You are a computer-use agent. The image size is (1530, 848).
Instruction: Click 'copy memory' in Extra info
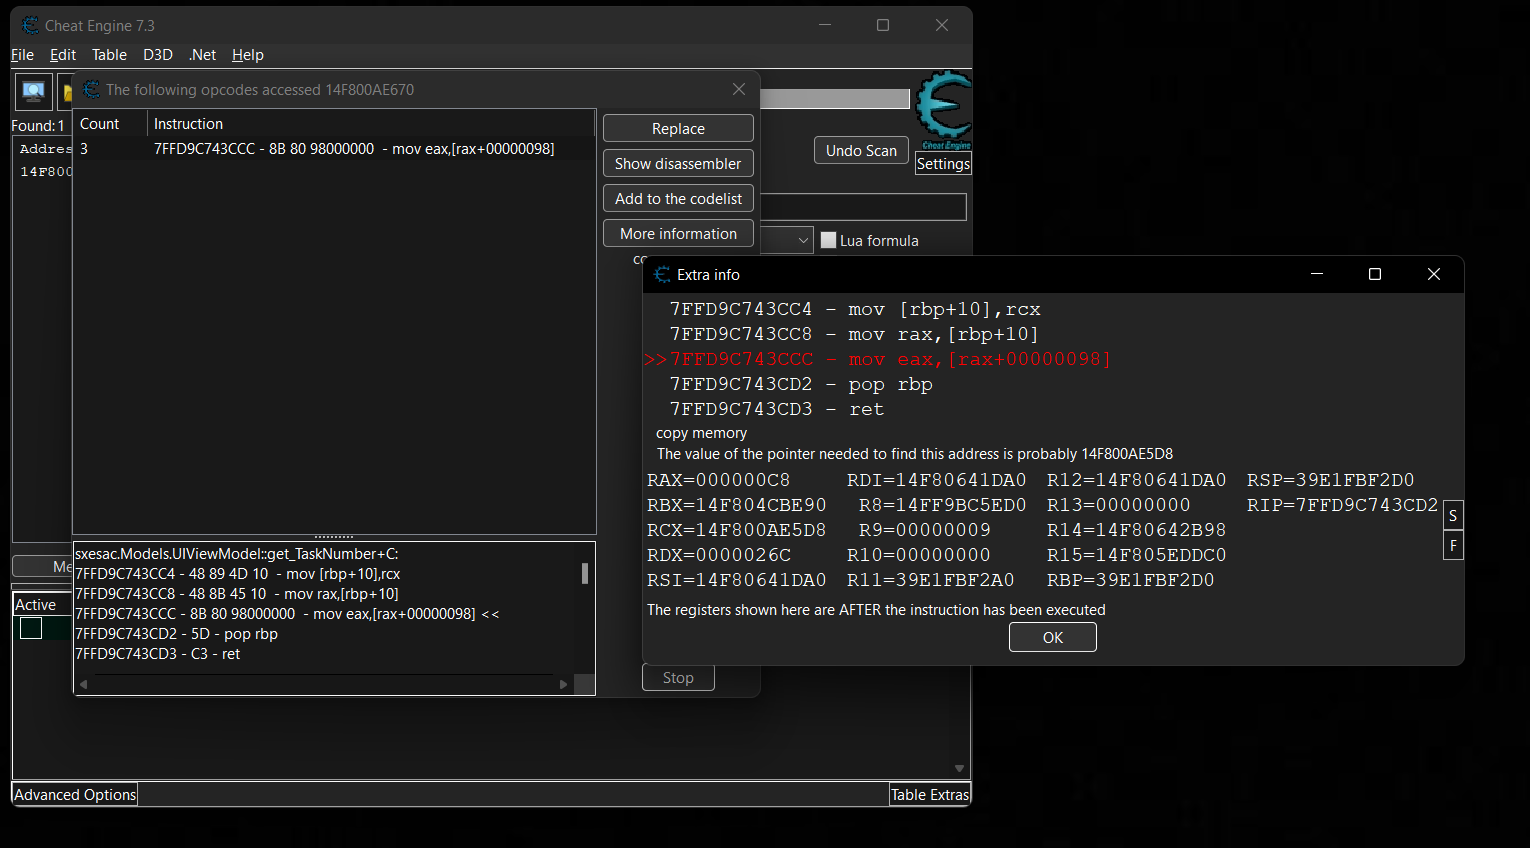pyautogui.click(x=701, y=433)
